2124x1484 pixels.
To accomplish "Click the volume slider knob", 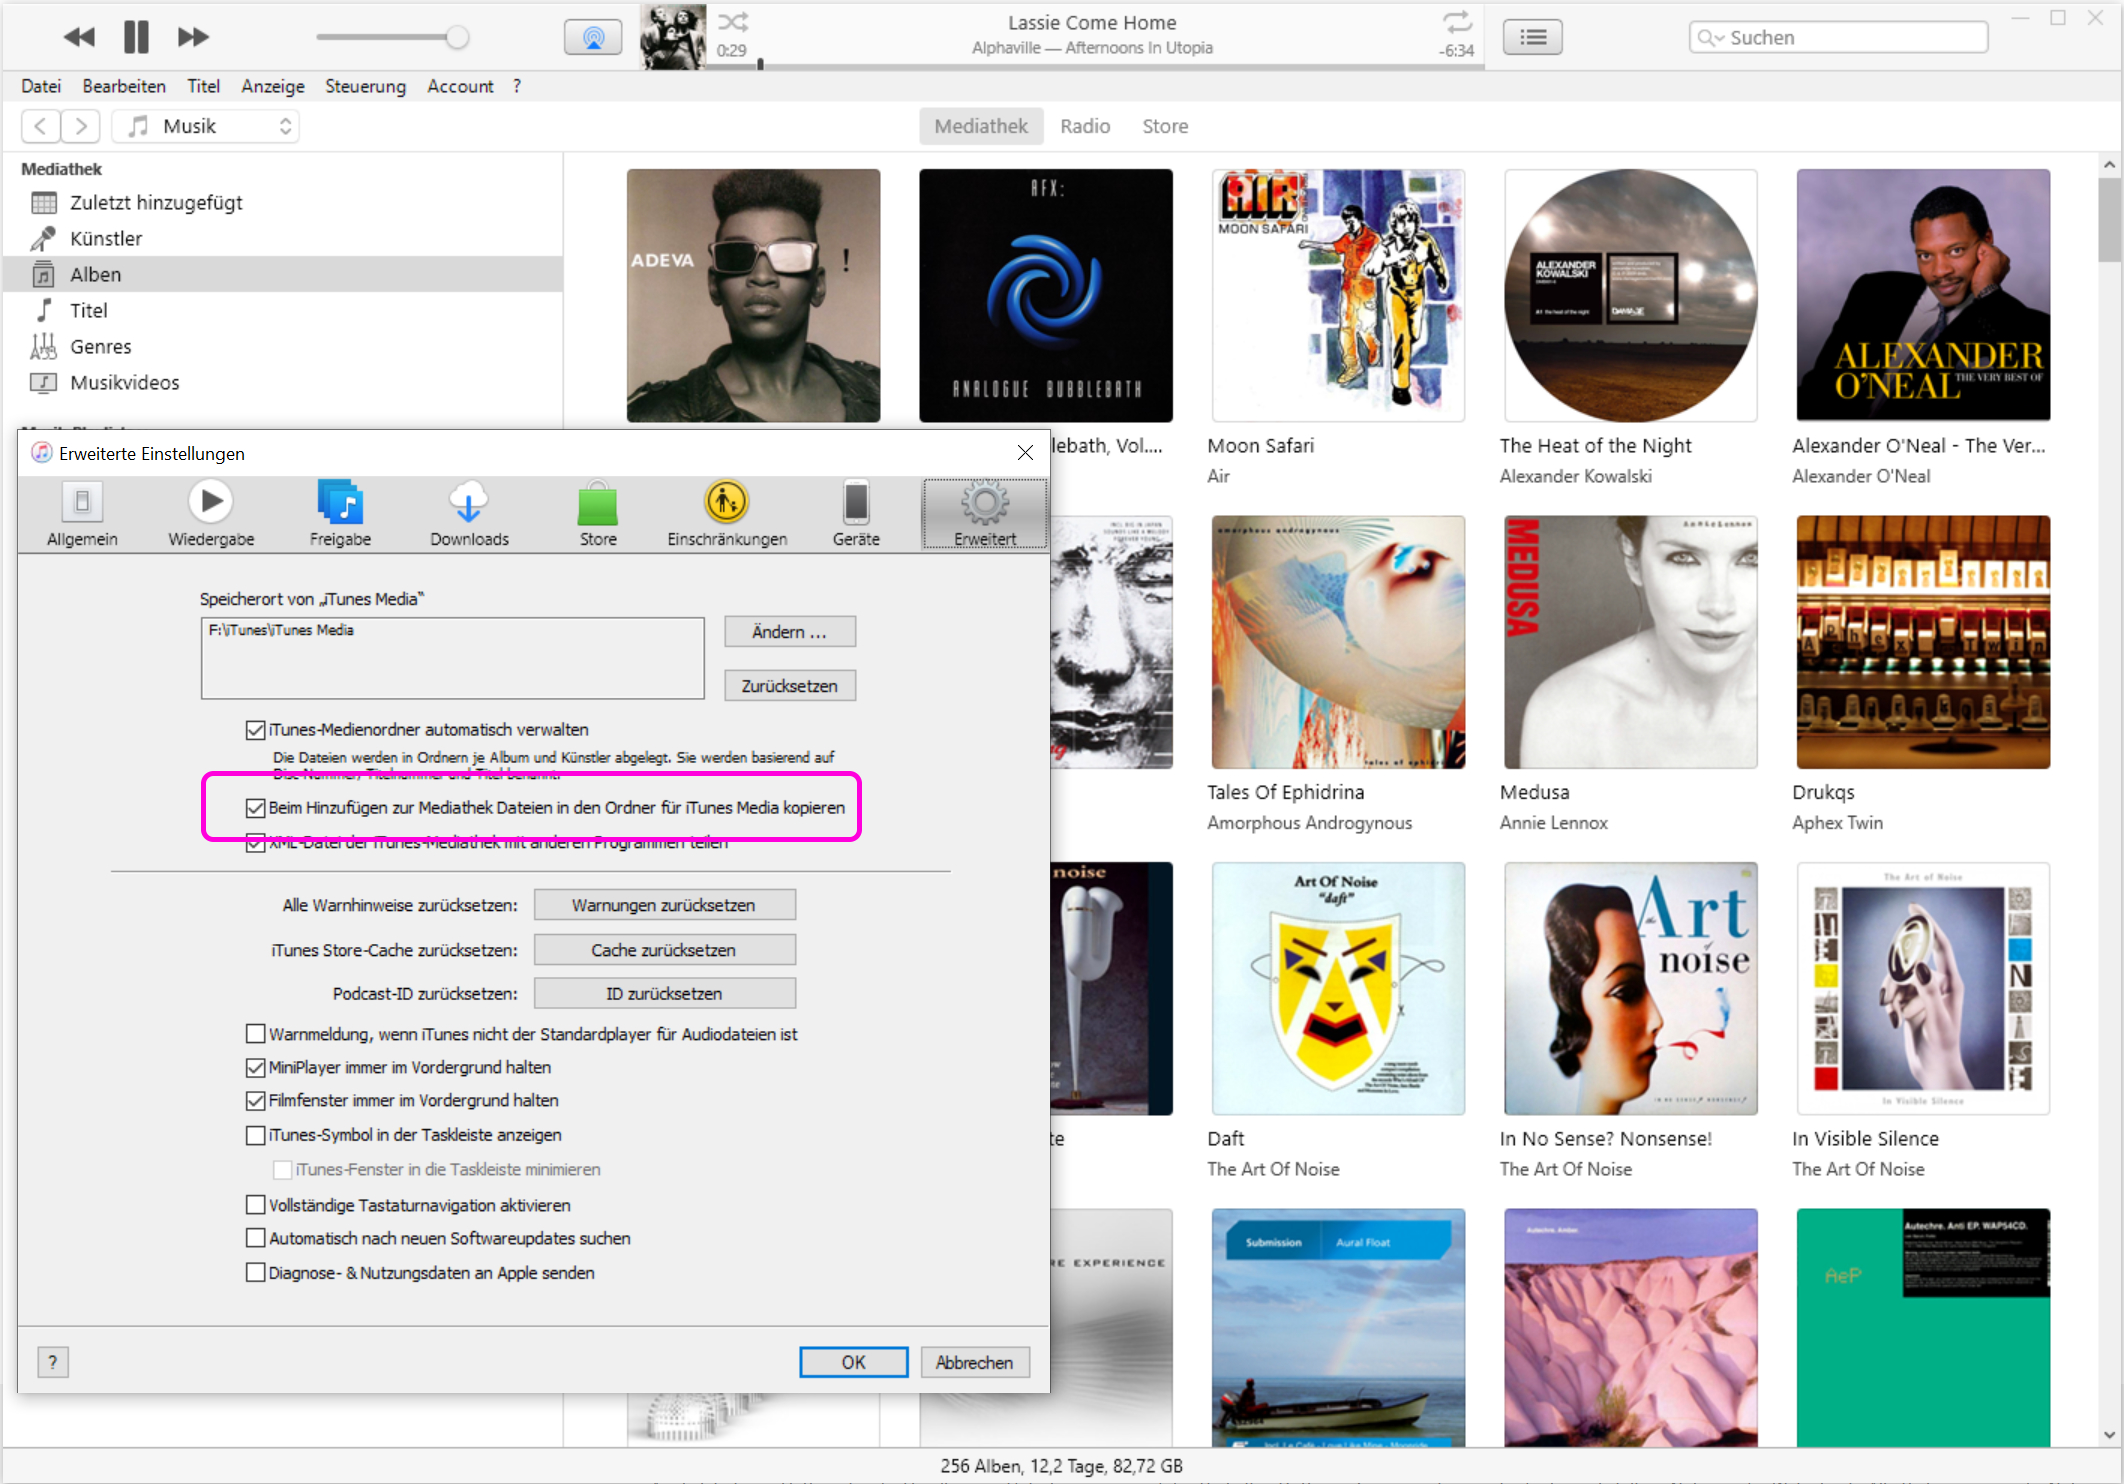I will [x=457, y=38].
